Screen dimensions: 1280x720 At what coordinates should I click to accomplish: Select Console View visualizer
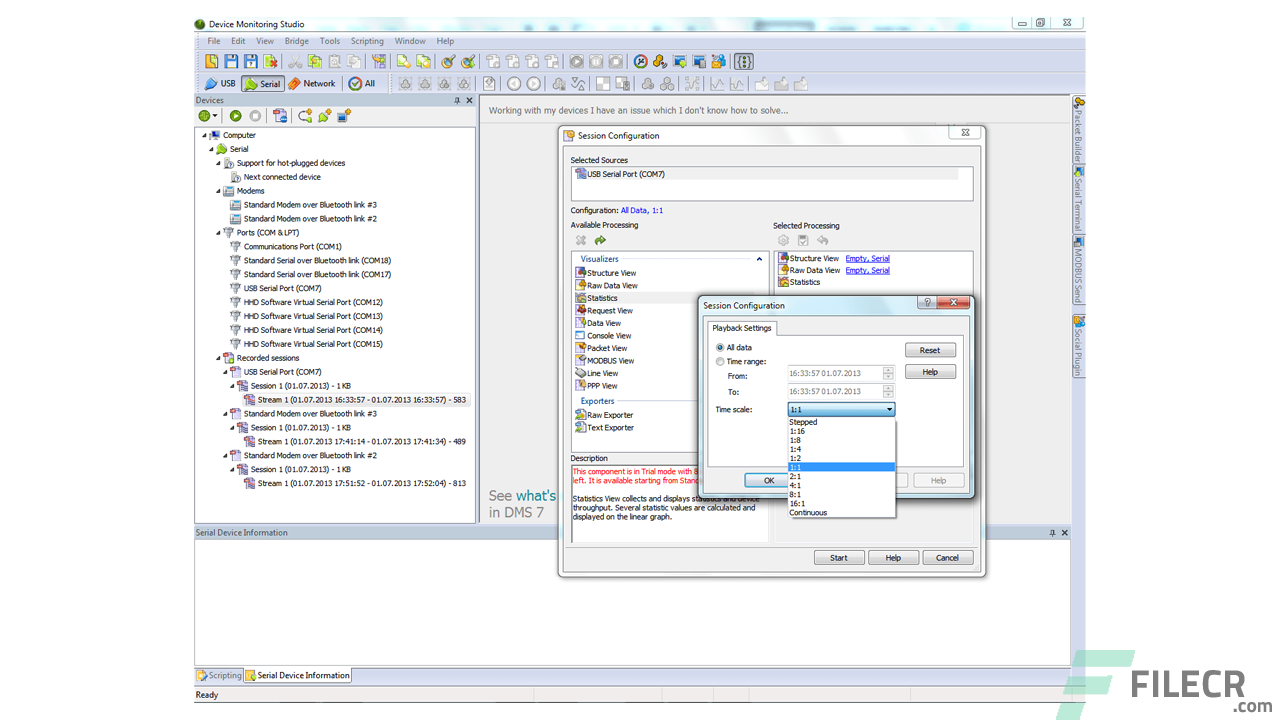point(603,336)
